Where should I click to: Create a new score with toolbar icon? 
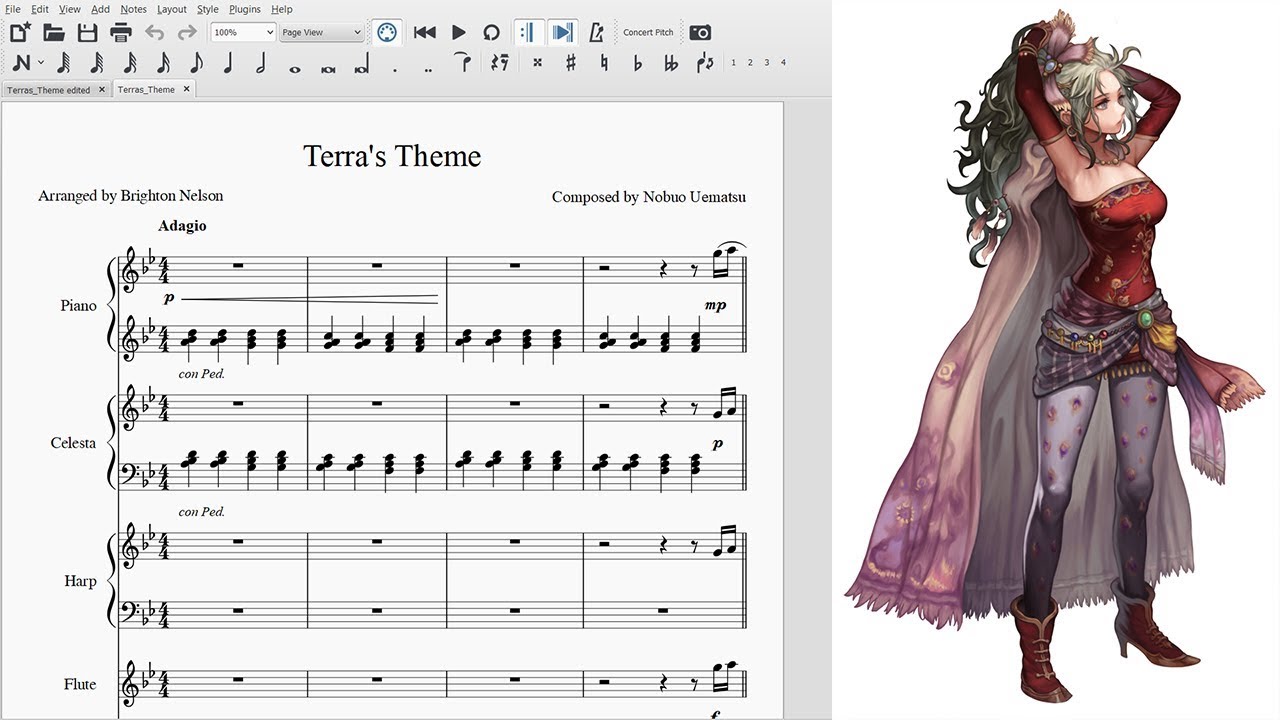point(20,32)
